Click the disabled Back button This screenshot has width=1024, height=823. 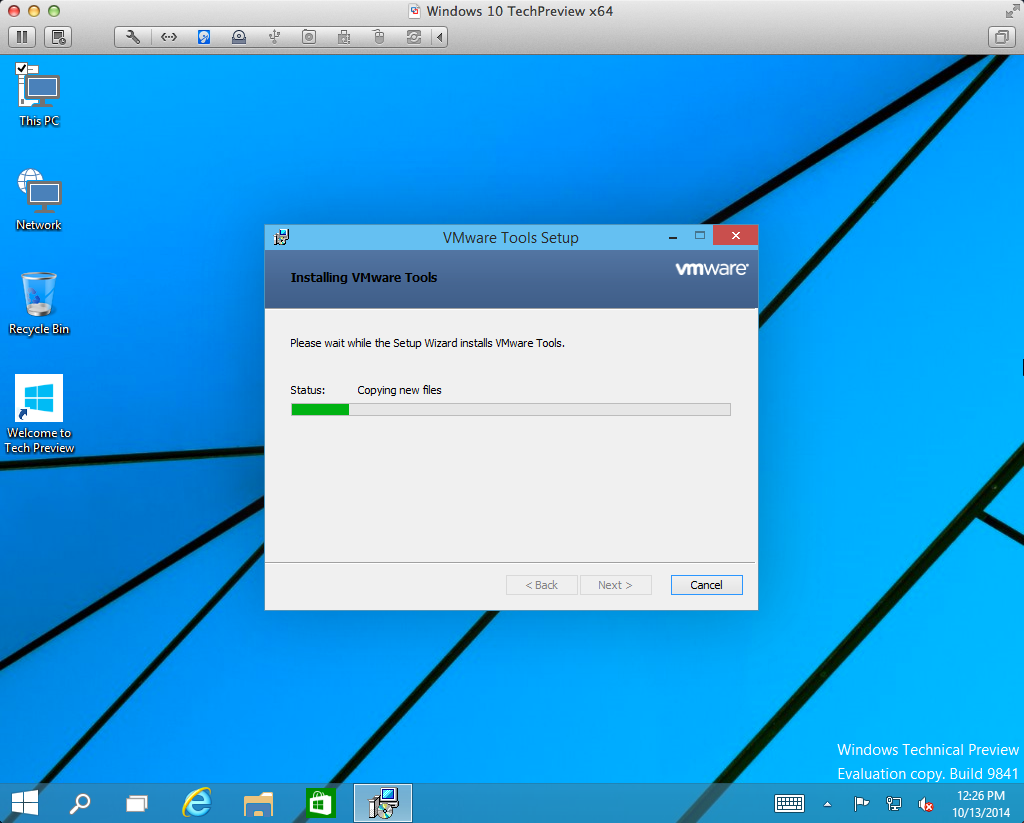(x=541, y=585)
